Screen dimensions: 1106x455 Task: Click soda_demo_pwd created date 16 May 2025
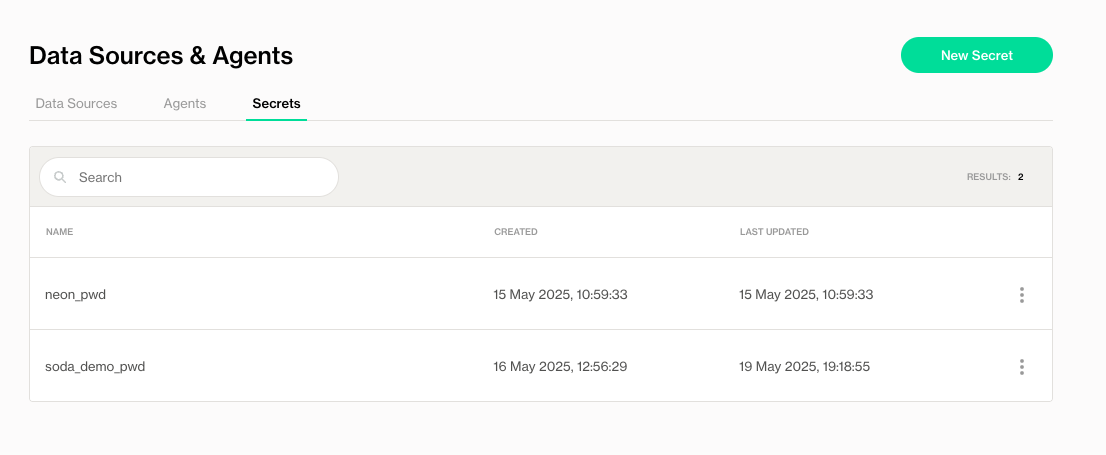click(560, 367)
